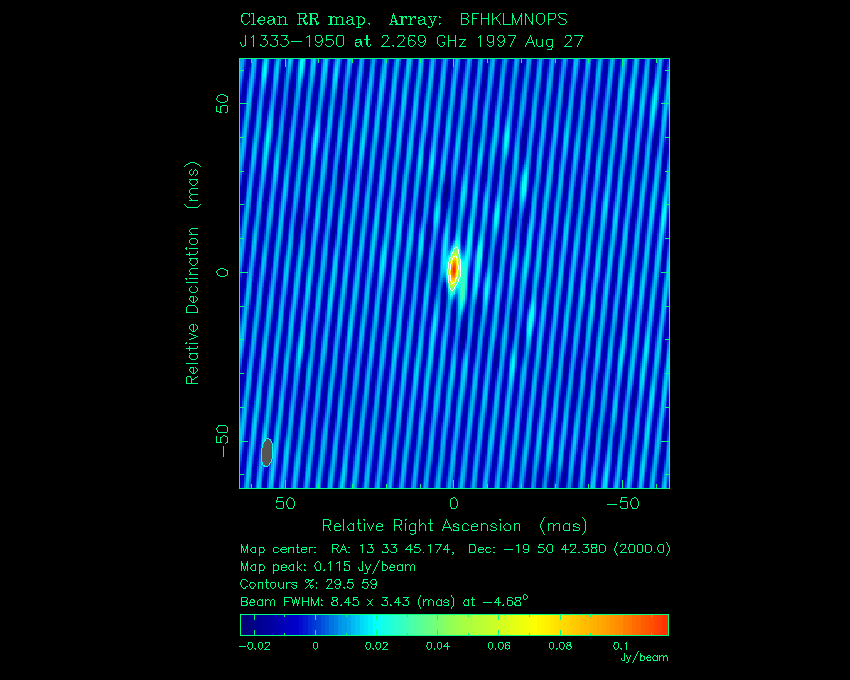The image size is (850, 680).
Task: Click the "-50" right ascension tick label
Action: (x=623, y=504)
